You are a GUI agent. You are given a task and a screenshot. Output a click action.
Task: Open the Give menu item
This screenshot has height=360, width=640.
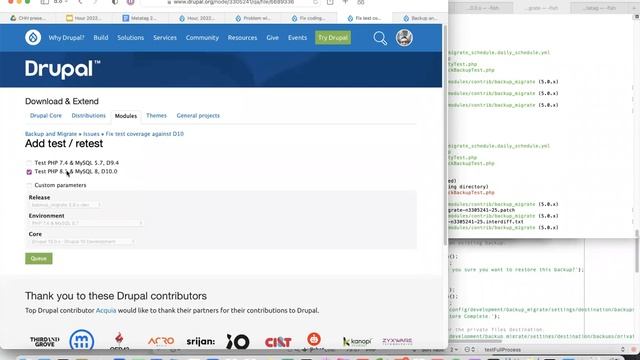[272, 38]
